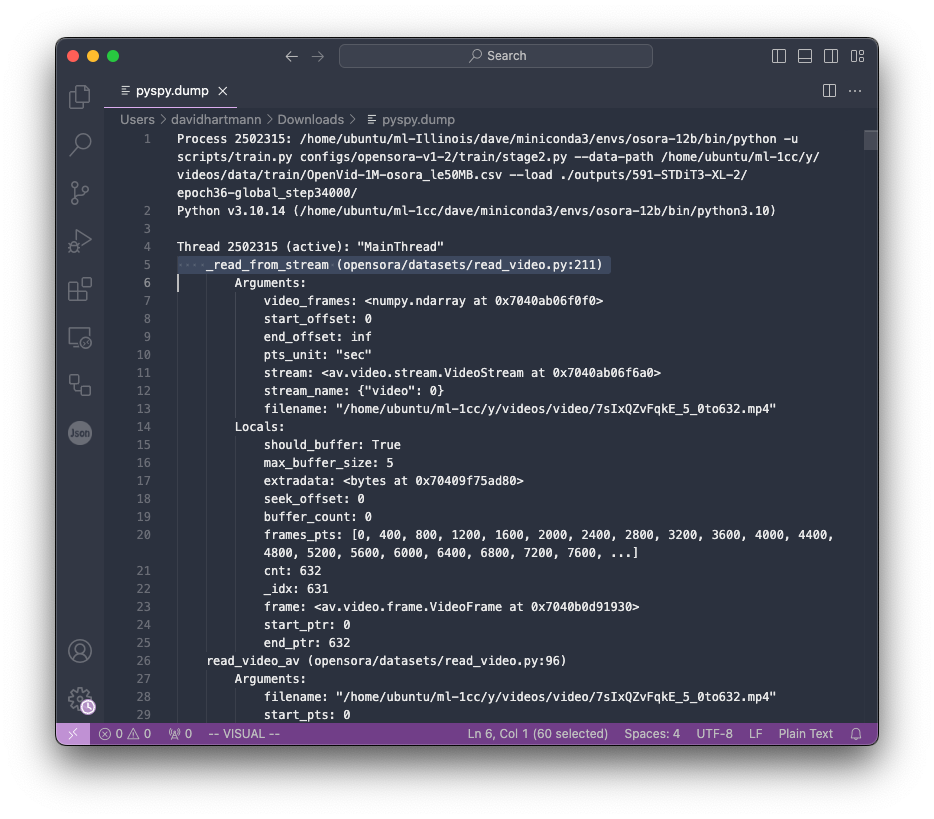Toggle the secondary side bar layout button
The height and width of the screenshot is (819, 934).
[x=831, y=56]
